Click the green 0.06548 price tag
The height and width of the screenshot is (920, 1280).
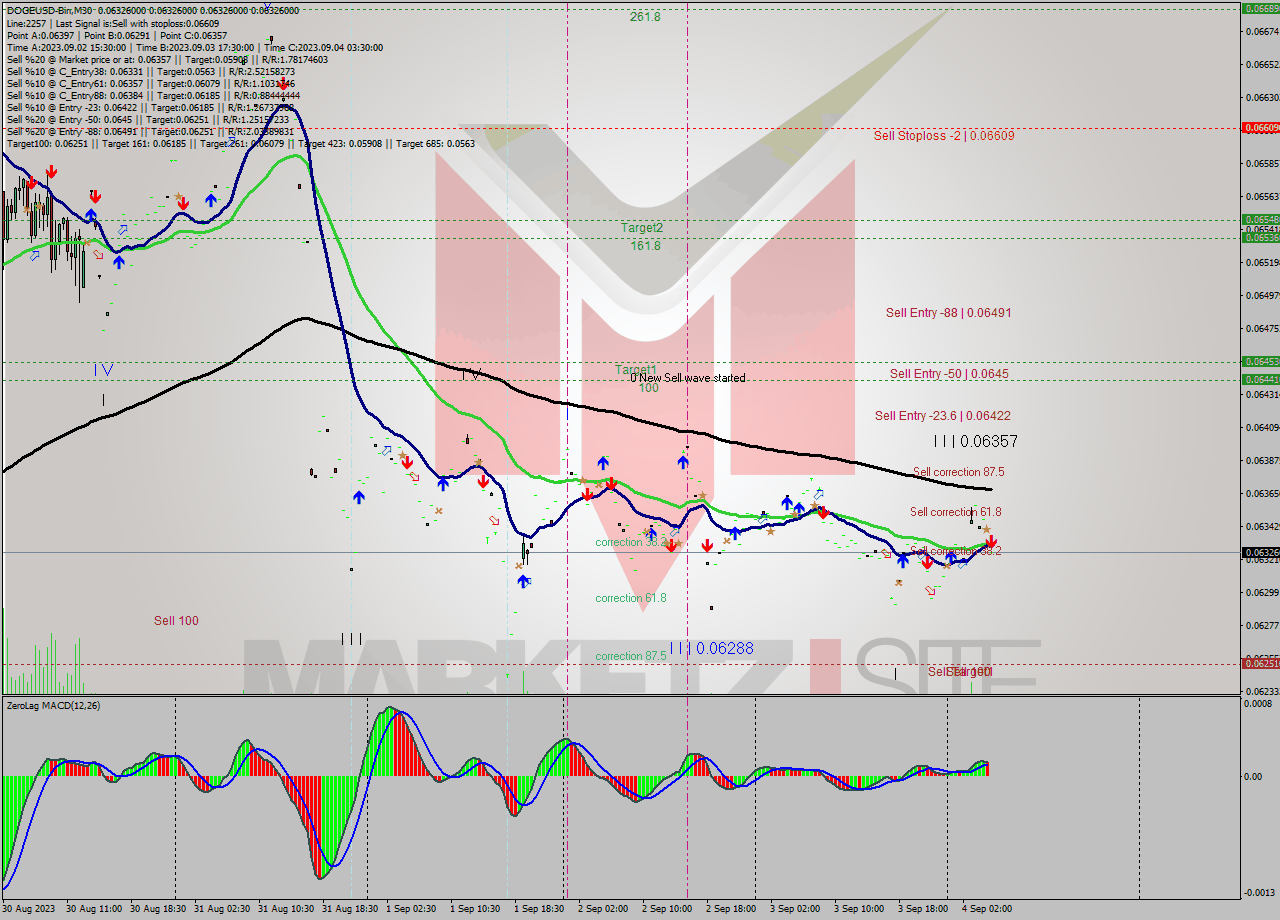coord(1259,219)
